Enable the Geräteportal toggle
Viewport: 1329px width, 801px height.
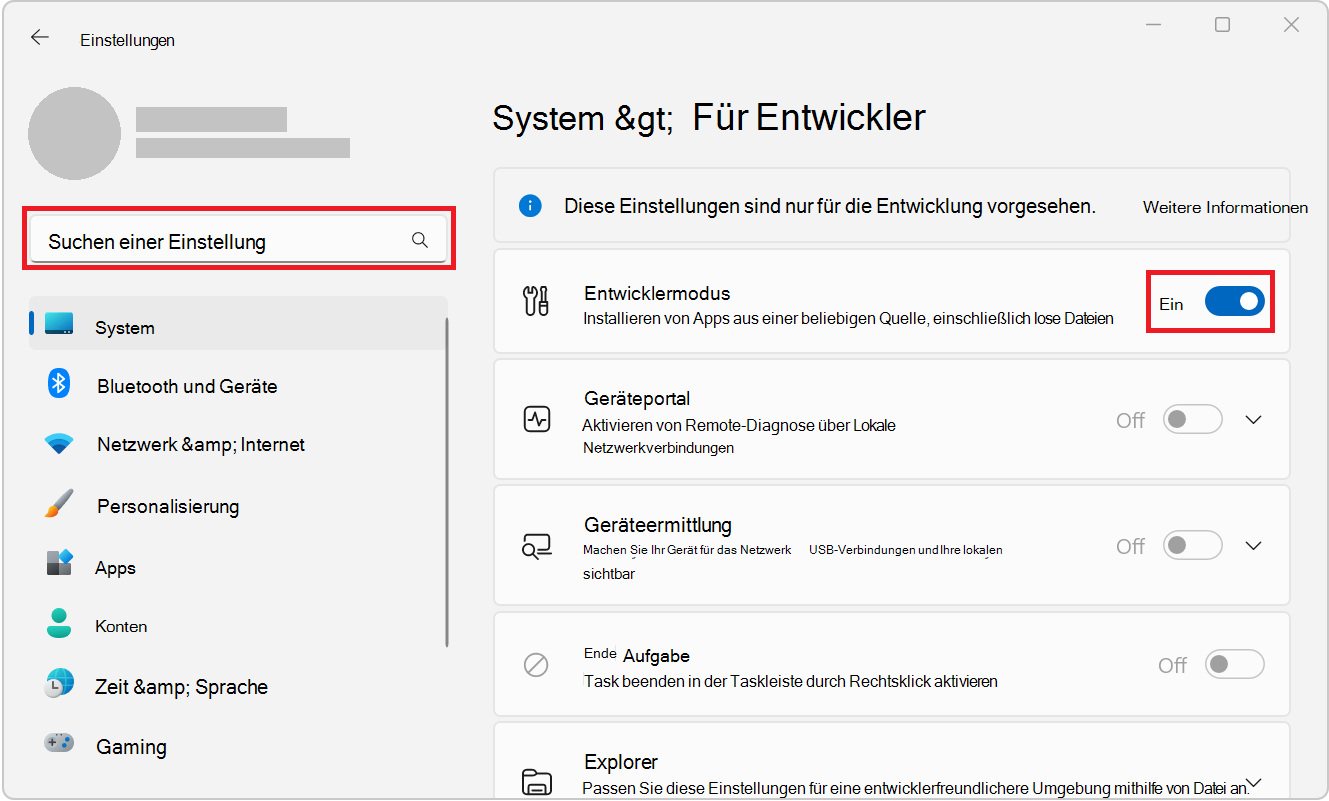click(x=1192, y=419)
